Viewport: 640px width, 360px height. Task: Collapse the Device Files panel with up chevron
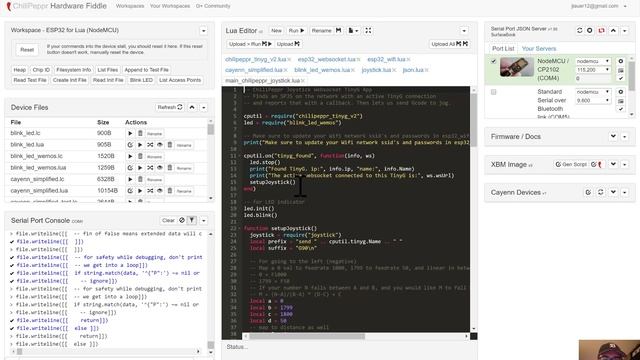tap(192, 107)
